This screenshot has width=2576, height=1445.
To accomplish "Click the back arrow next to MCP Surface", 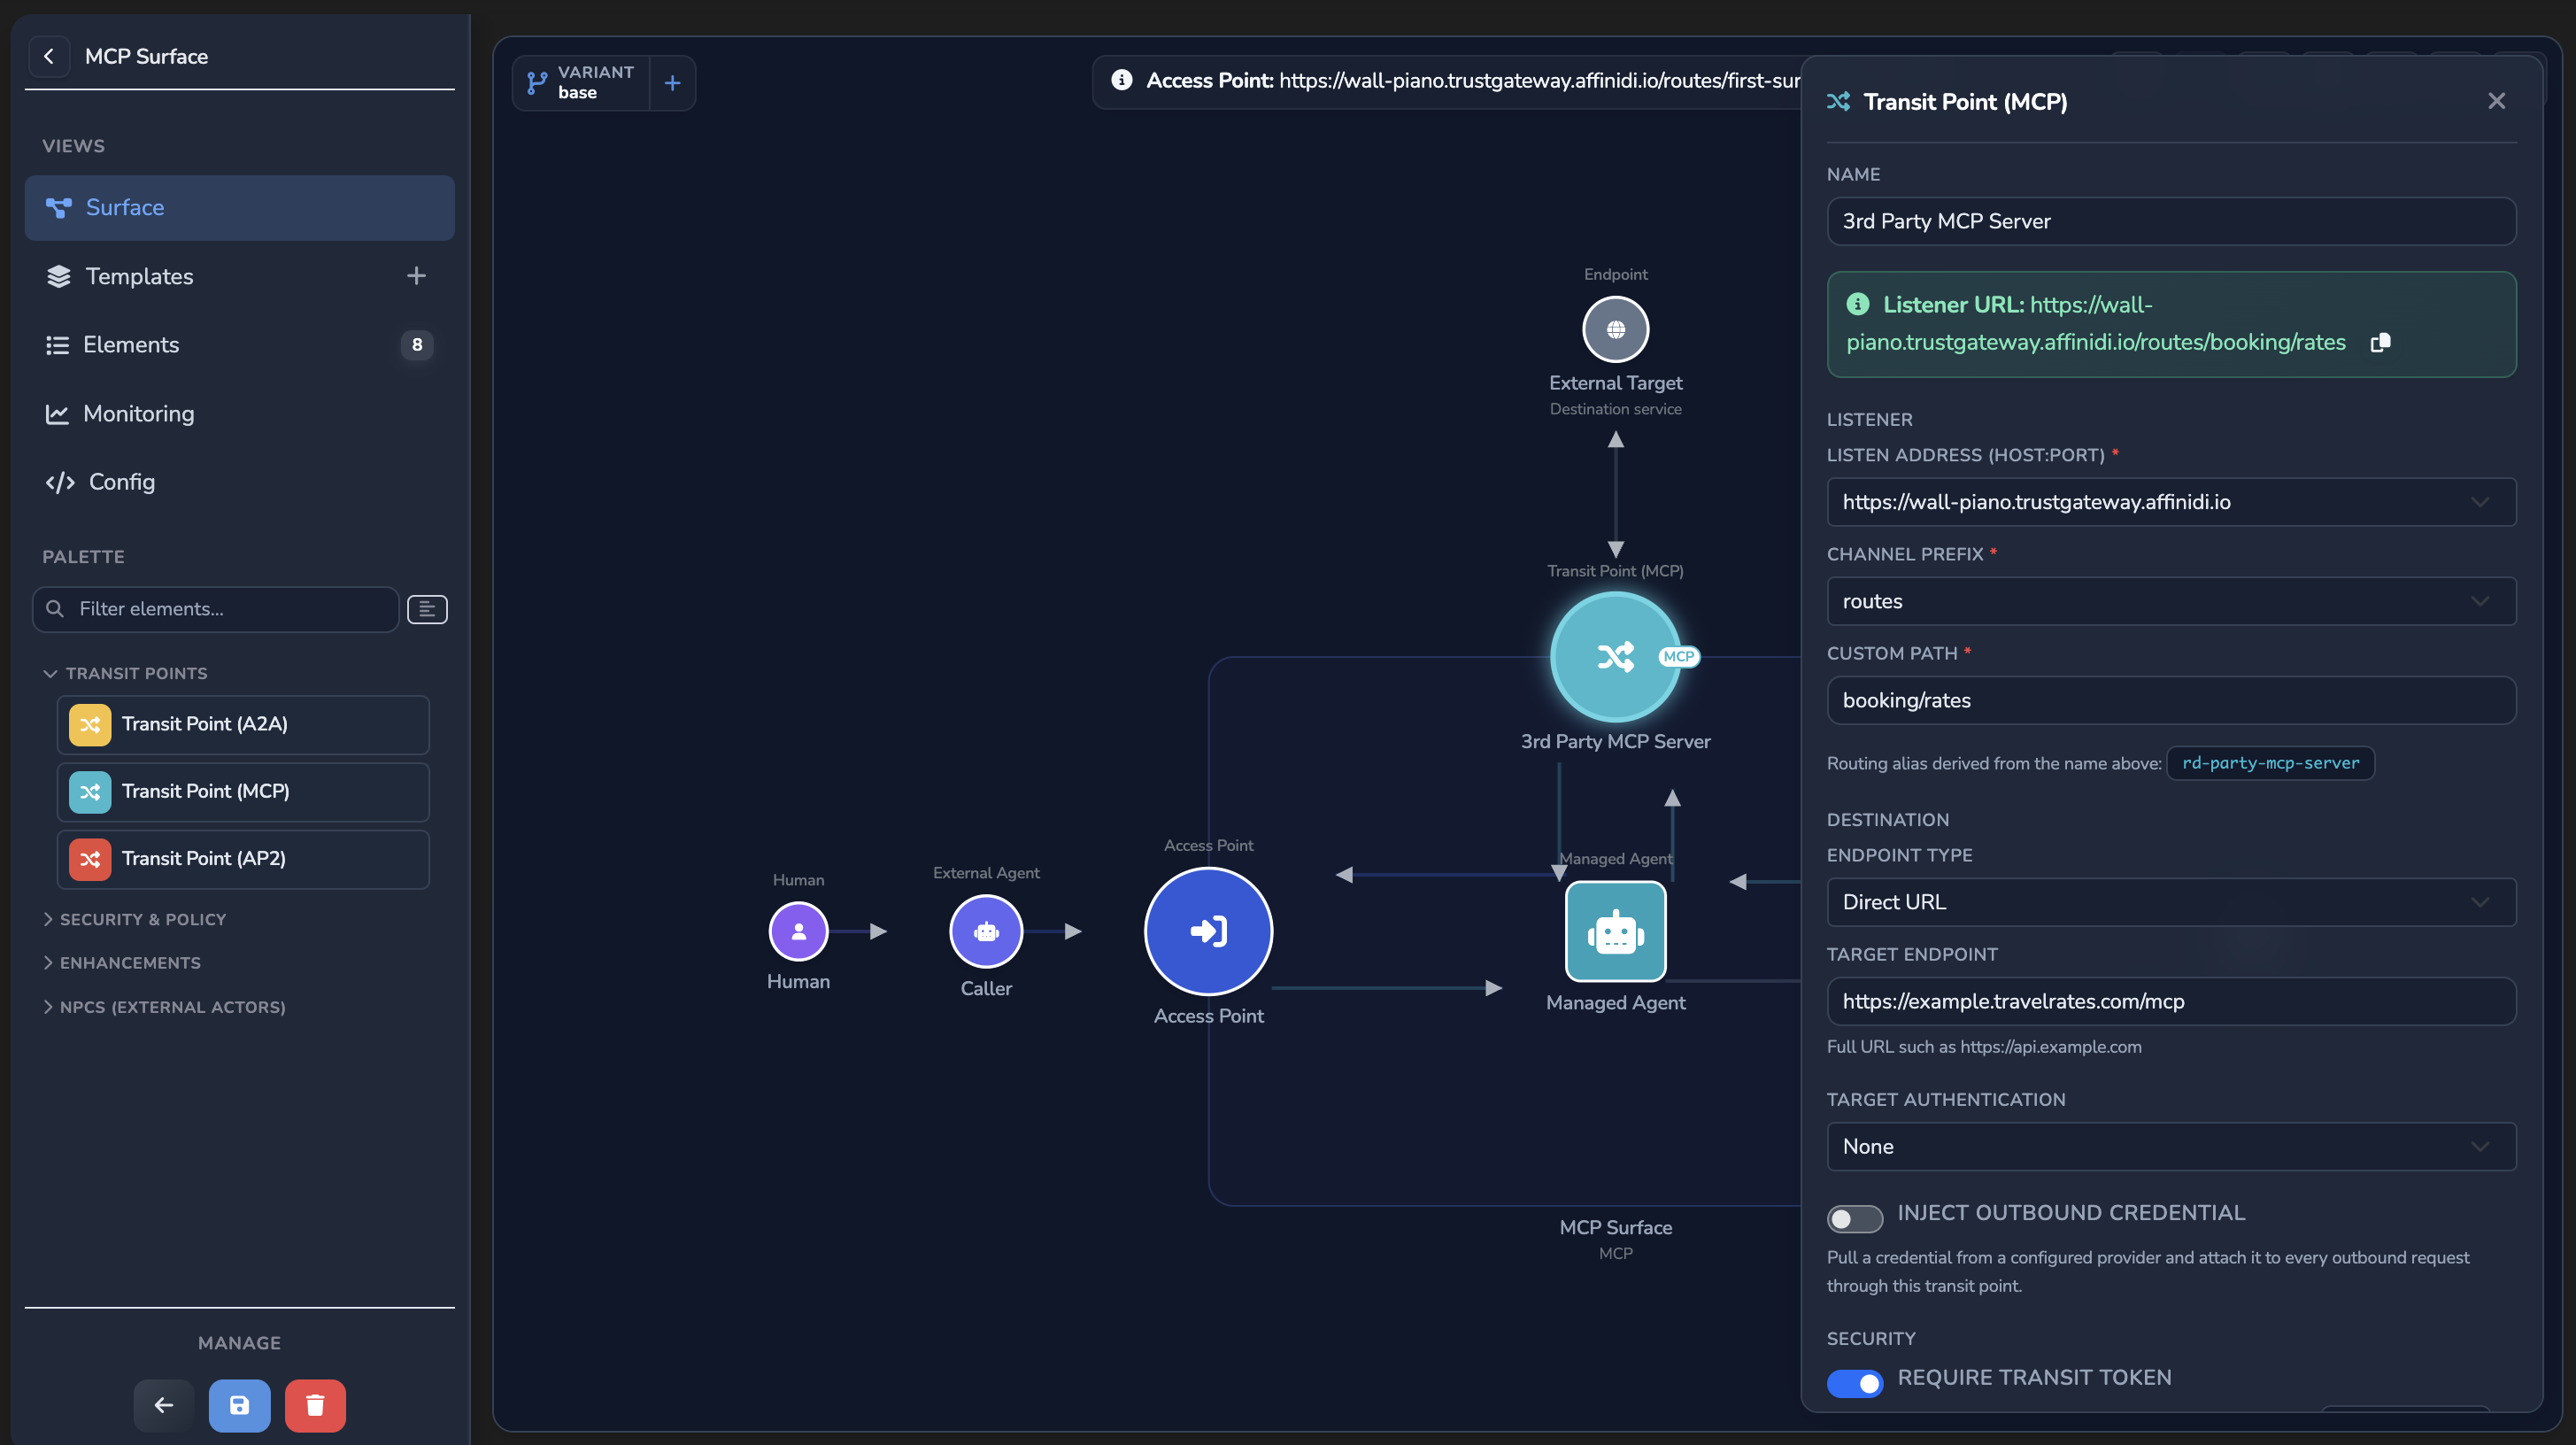I will 49,56.
